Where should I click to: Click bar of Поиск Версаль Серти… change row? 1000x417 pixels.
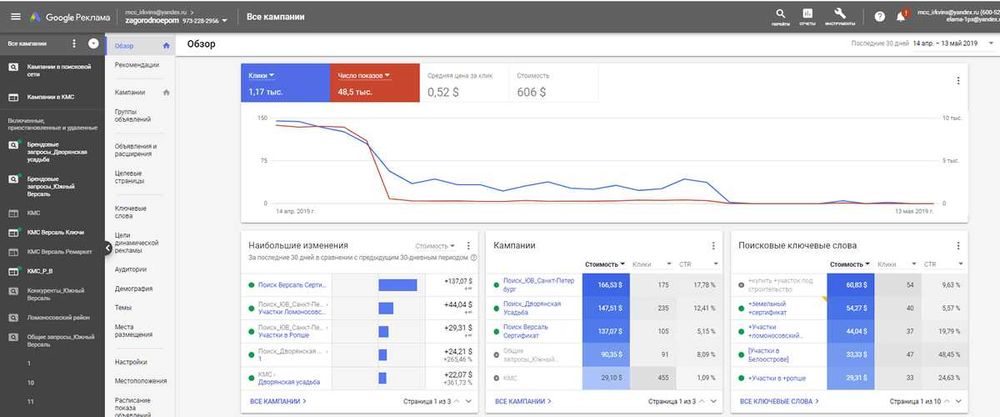pyautogui.click(x=397, y=284)
